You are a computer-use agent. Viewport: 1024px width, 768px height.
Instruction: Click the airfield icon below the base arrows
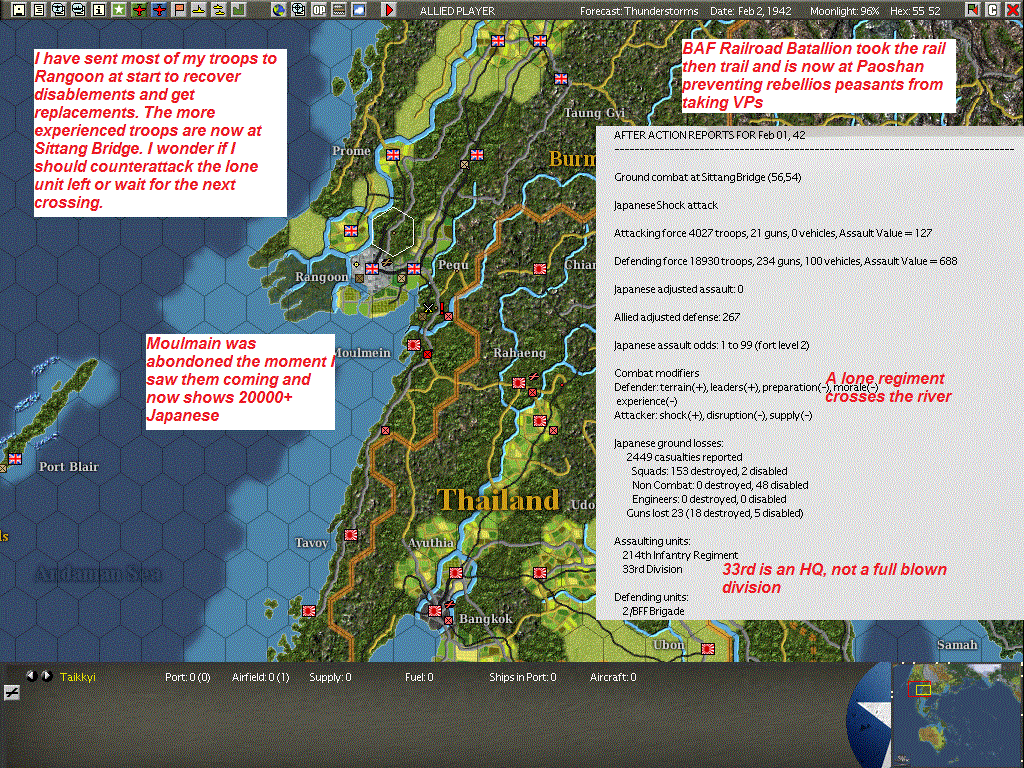pyautogui.click(x=11, y=693)
